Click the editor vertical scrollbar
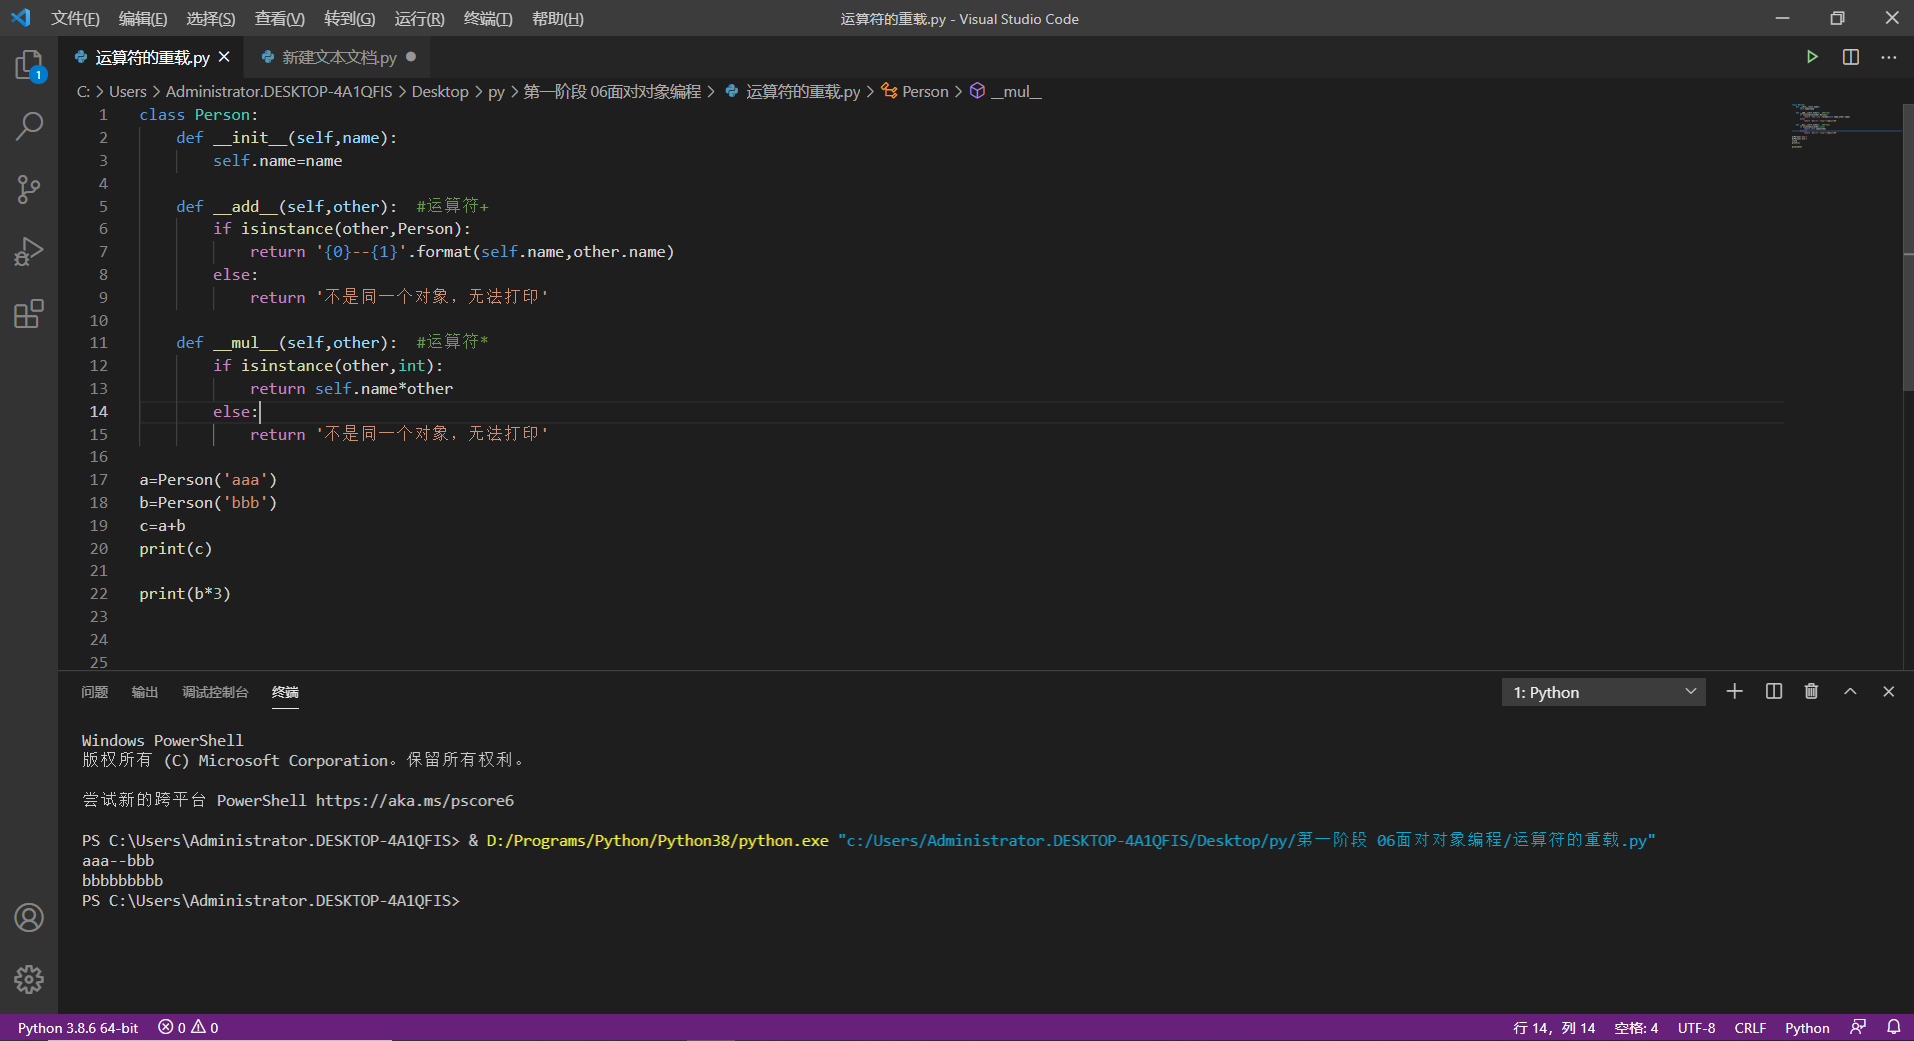Image resolution: width=1914 pixels, height=1041 pixels. click(1907, 245)
